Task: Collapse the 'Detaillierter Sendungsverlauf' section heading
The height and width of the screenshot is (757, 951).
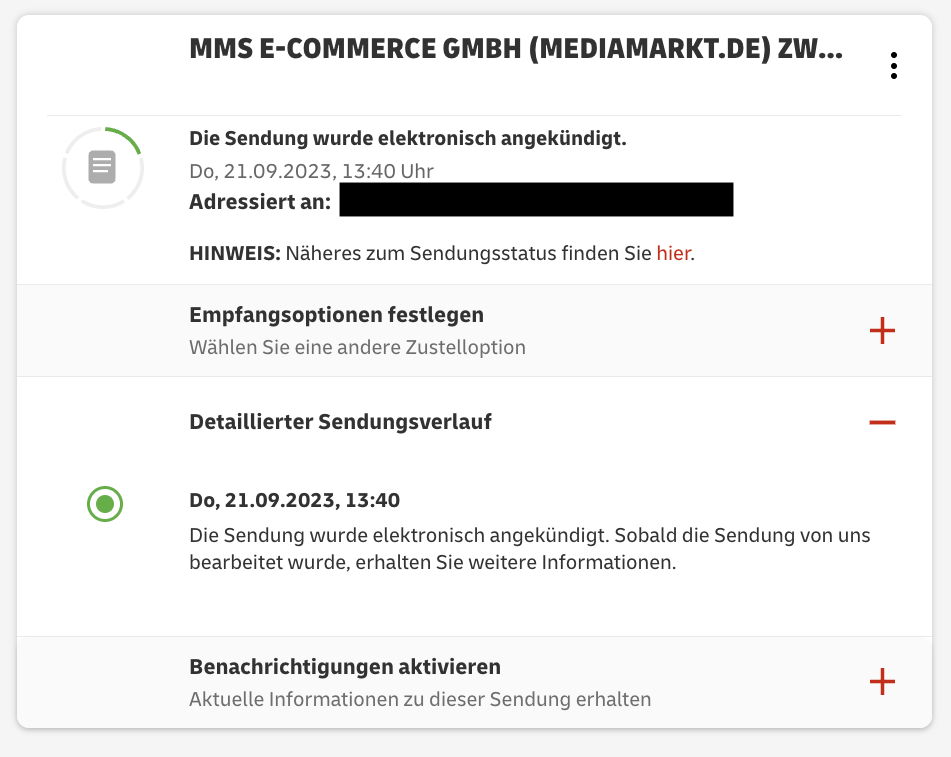Action: (340, 422)
